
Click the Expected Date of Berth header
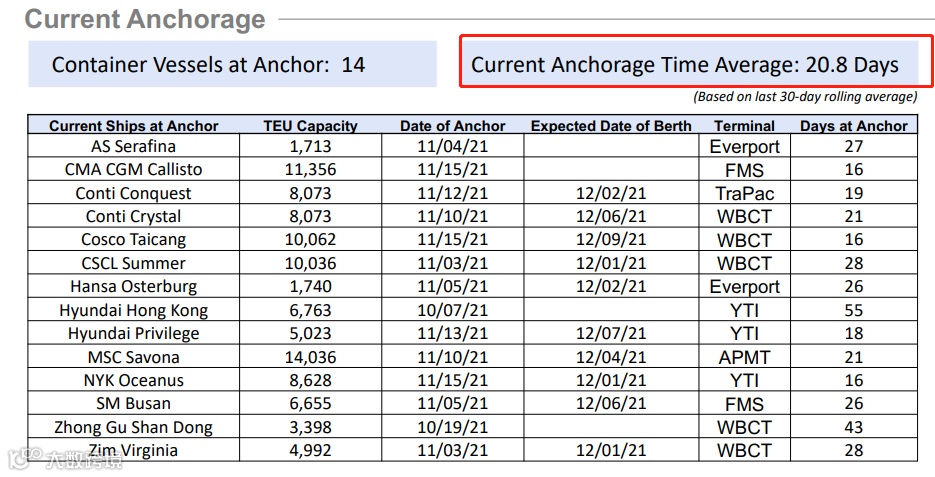pos(611,126)
